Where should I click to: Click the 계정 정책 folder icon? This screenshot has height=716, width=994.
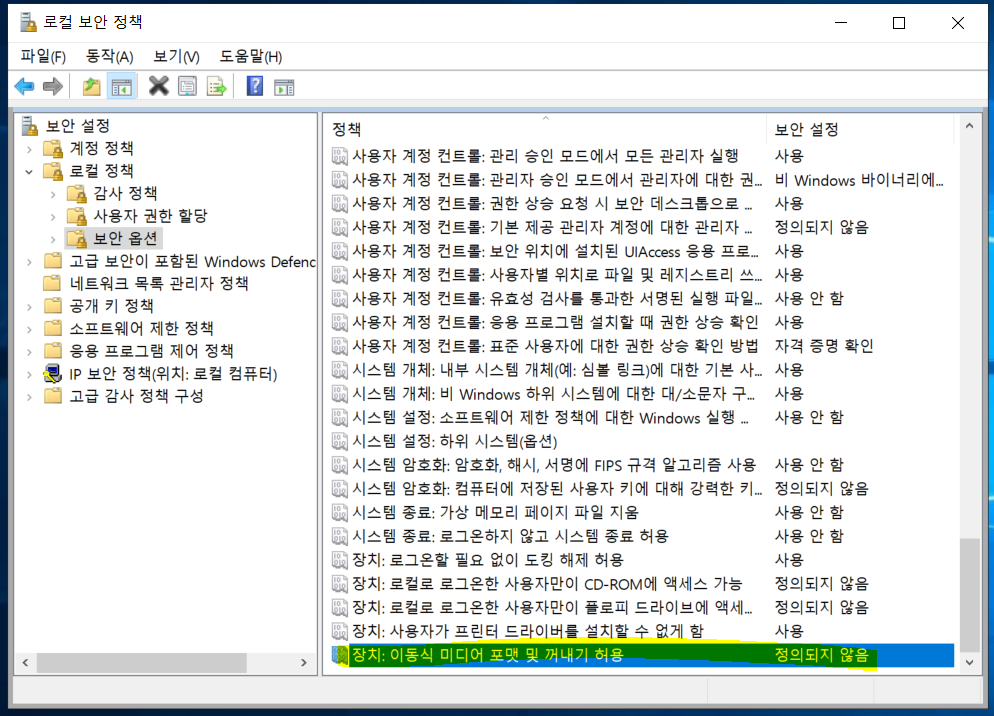click(53, 149)
